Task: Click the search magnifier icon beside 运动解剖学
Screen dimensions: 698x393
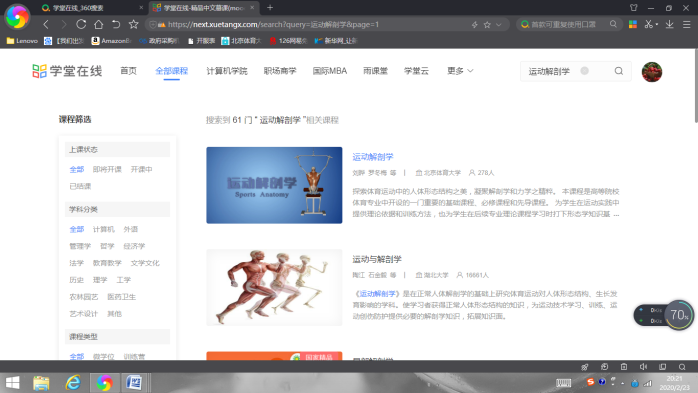Action: click(x=619, y=71)
